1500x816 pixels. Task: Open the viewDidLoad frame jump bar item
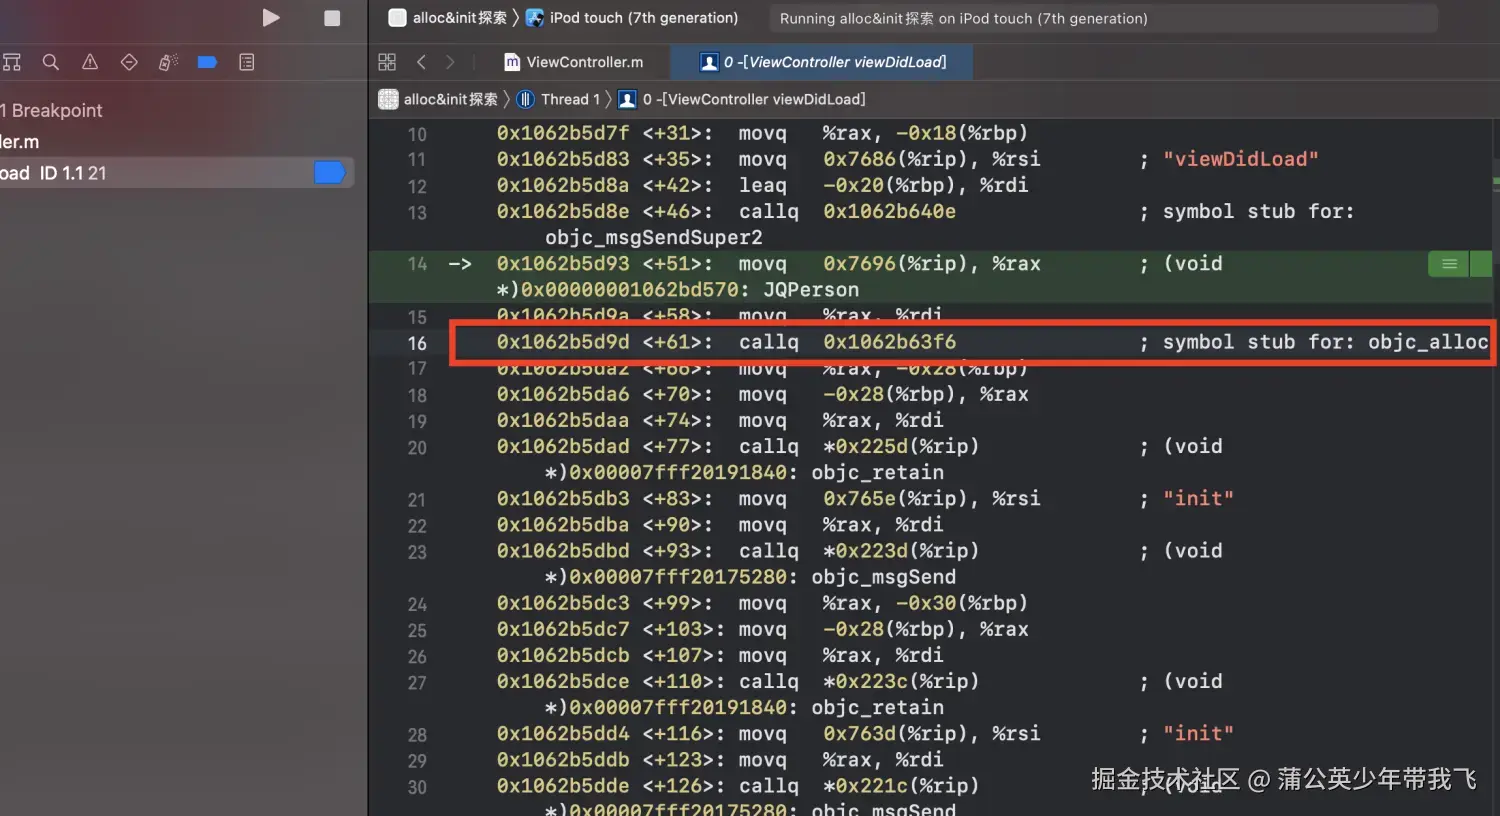pos(742,99)
